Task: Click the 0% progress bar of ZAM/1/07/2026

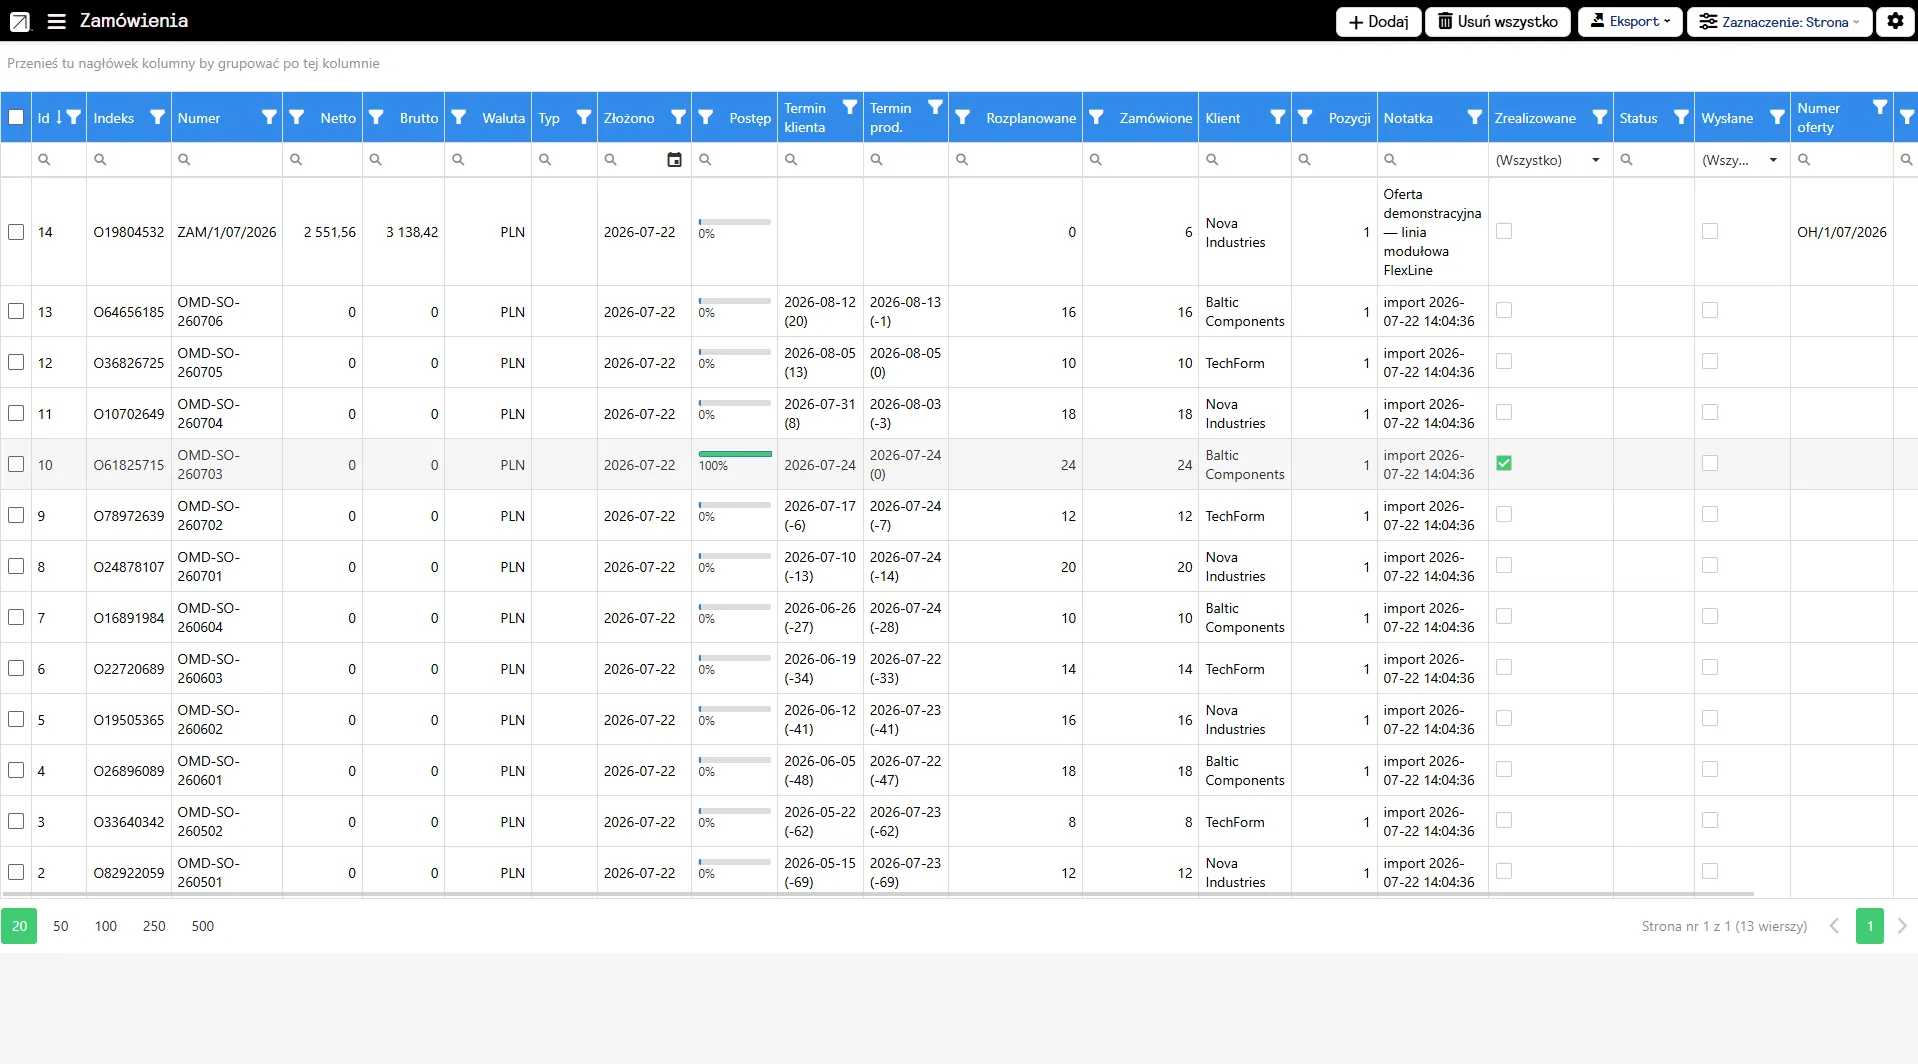Action: click(735, 222)
